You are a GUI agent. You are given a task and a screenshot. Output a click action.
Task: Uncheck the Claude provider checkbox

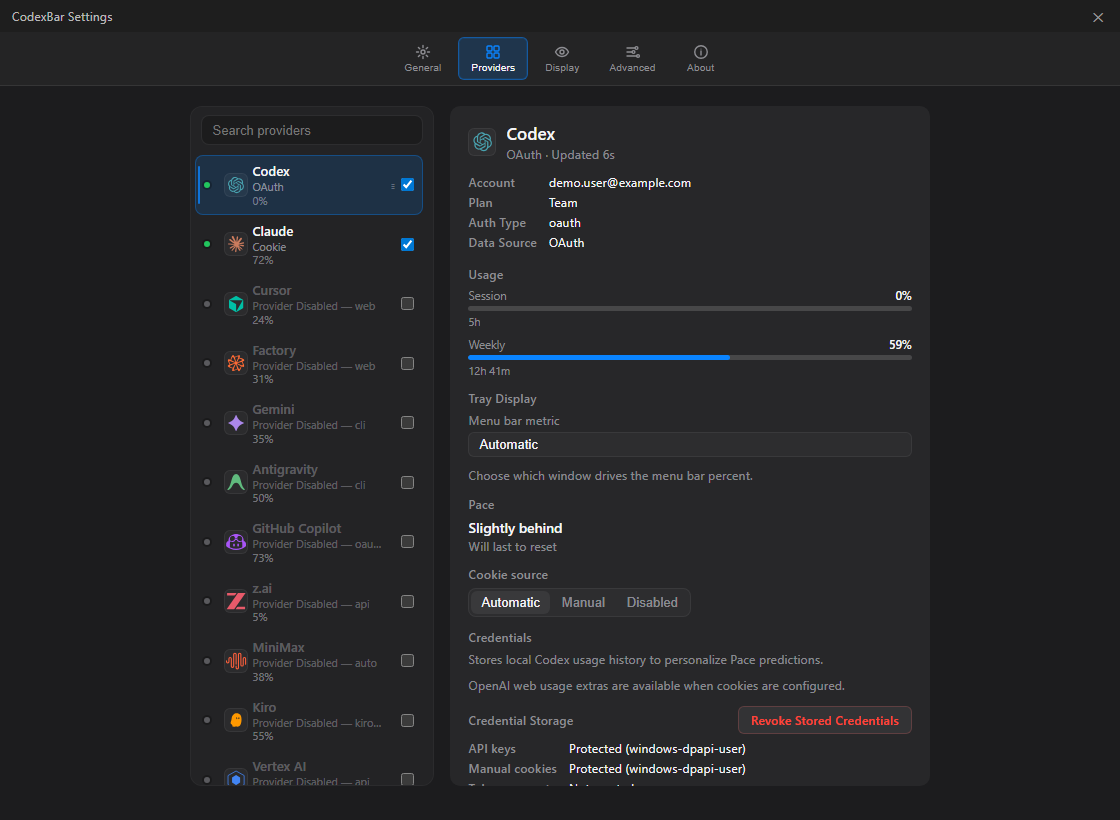pyautogui.click(x=407, y=244)
